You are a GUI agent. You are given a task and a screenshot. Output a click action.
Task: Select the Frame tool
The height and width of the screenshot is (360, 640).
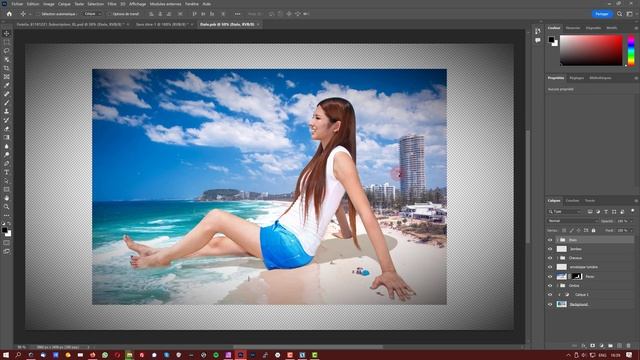click(7, 76)
